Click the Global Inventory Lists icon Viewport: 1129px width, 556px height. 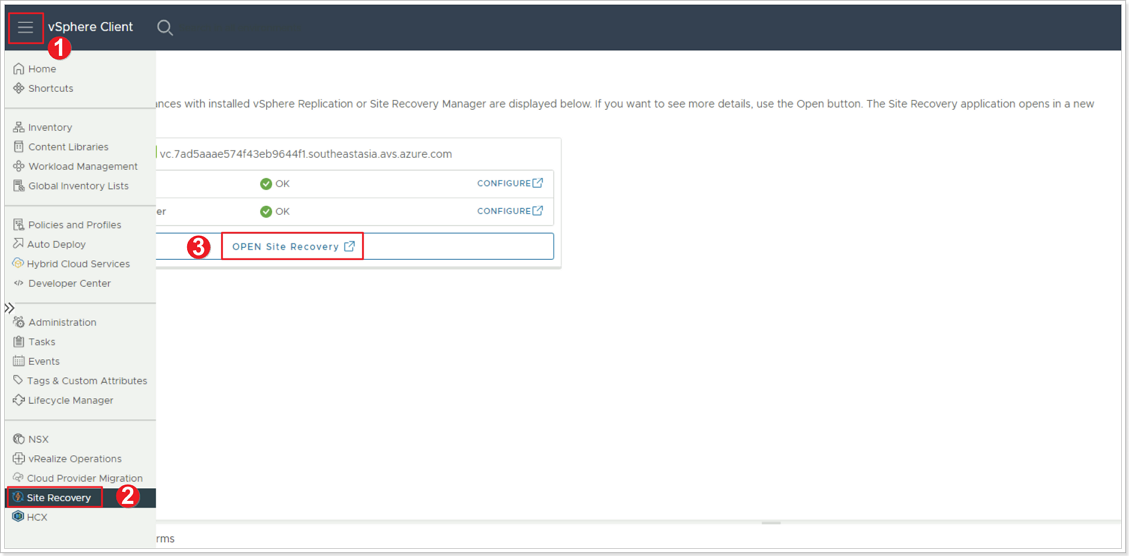tap(19, 186)
